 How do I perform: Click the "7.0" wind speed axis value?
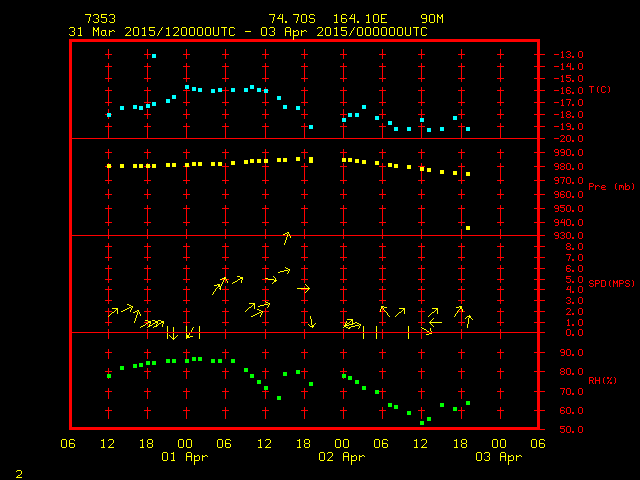574,258
